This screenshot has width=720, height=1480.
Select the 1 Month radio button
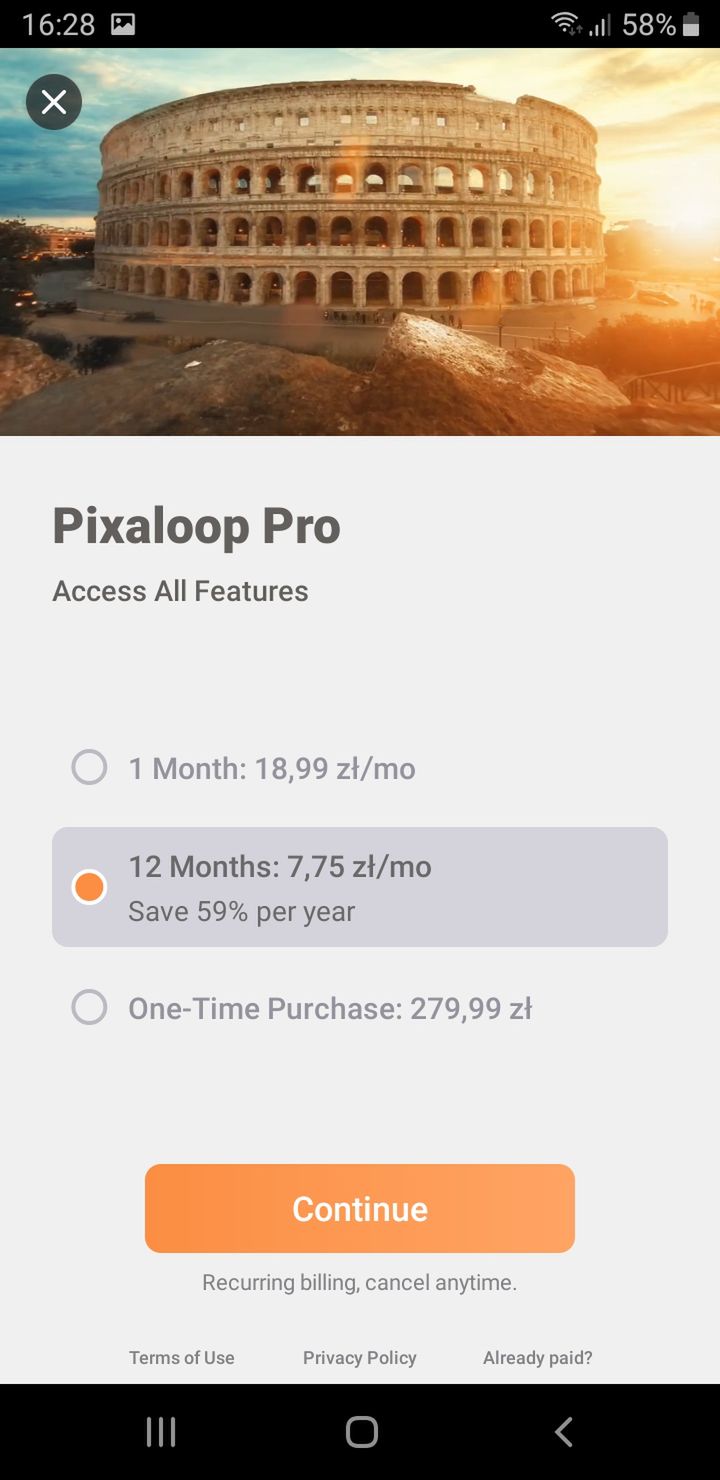pyautogui.click(x=89, y=768)
